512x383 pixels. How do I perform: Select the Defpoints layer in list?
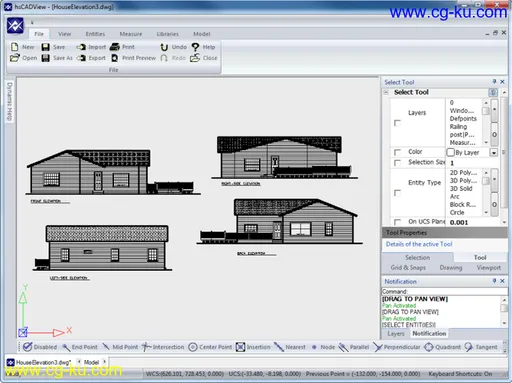point(463,119)
